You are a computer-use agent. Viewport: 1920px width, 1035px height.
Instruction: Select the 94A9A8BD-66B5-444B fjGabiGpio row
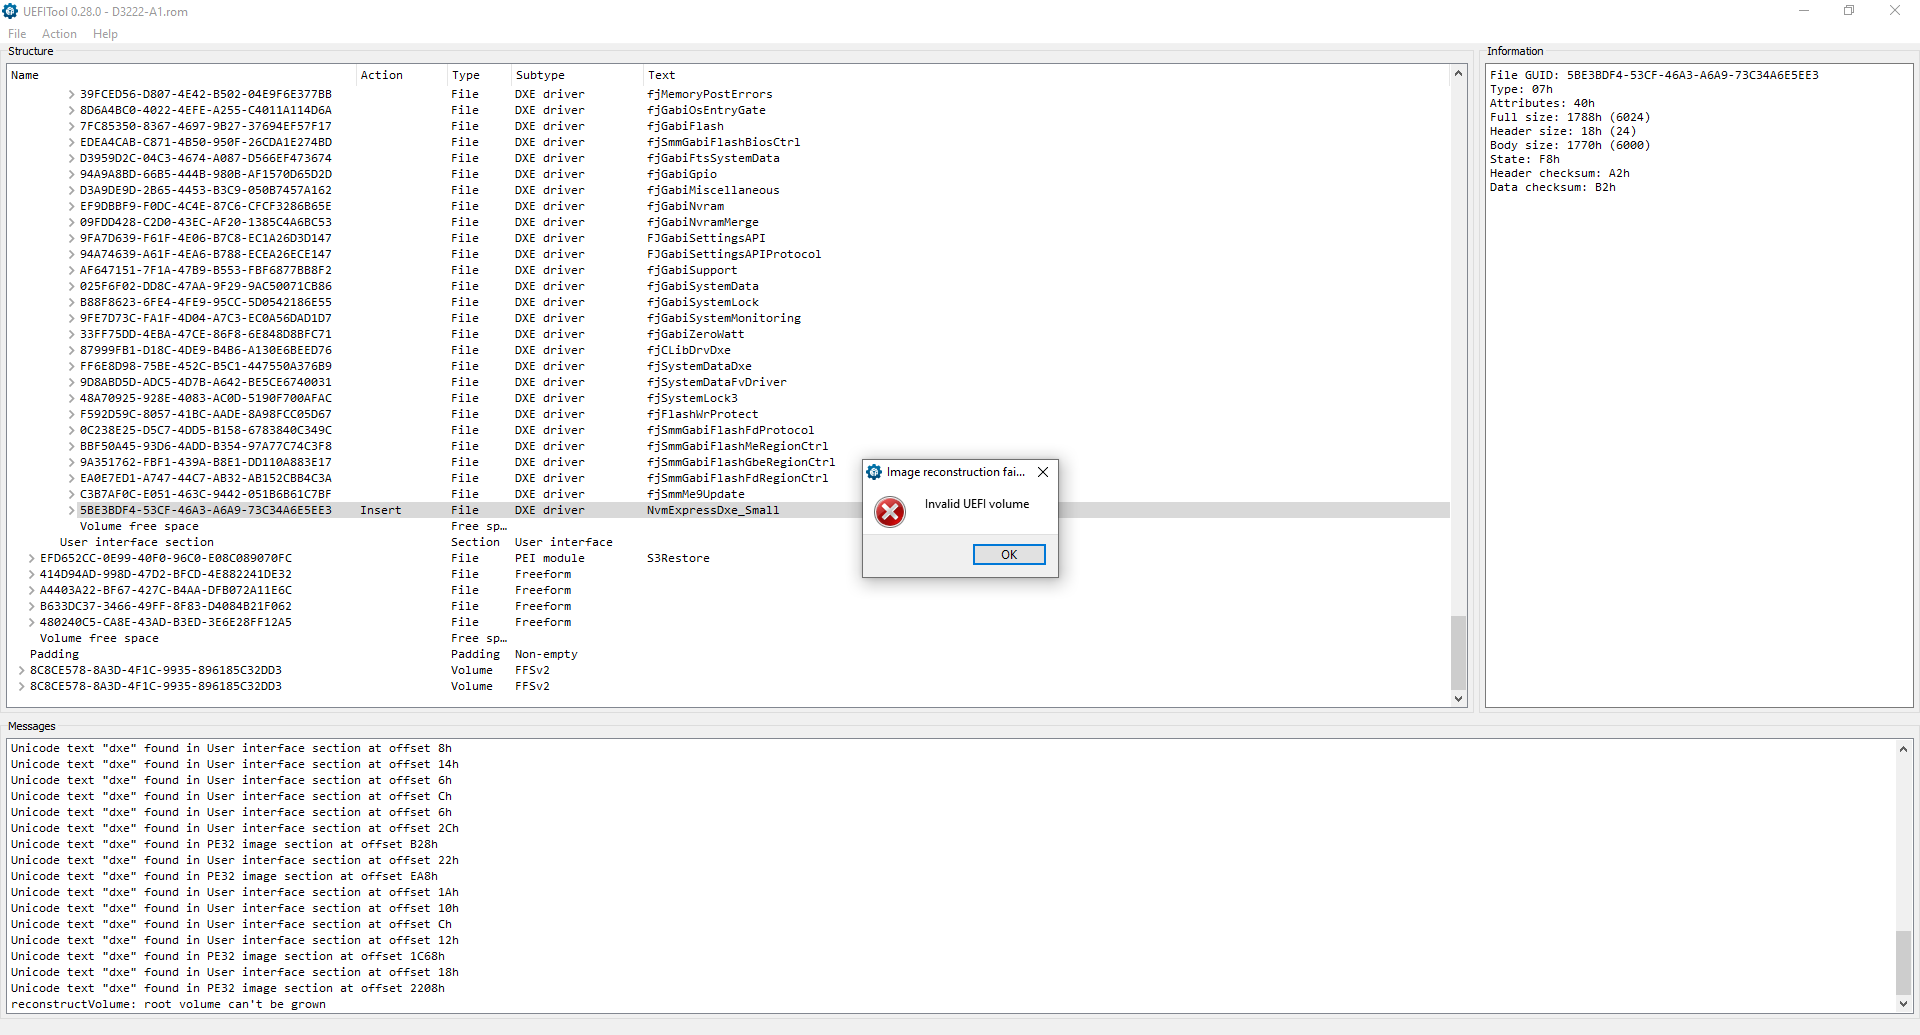(728, 174)
